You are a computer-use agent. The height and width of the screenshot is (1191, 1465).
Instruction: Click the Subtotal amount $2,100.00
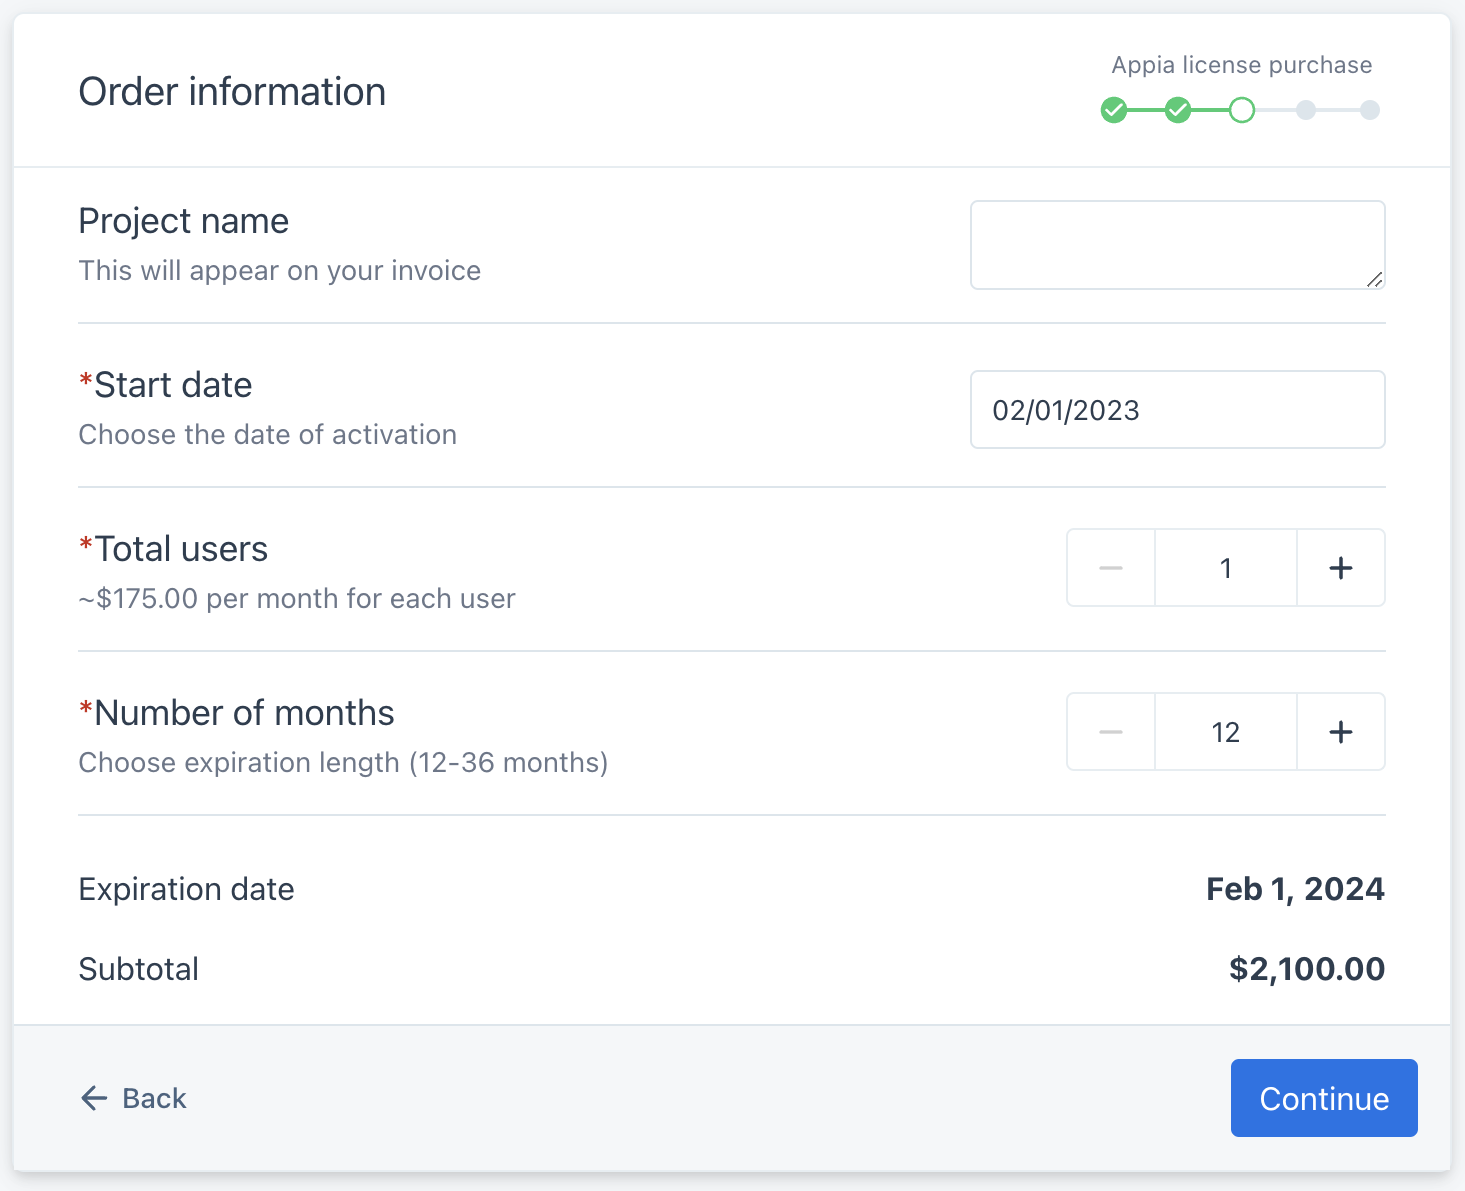point(1306,969)
